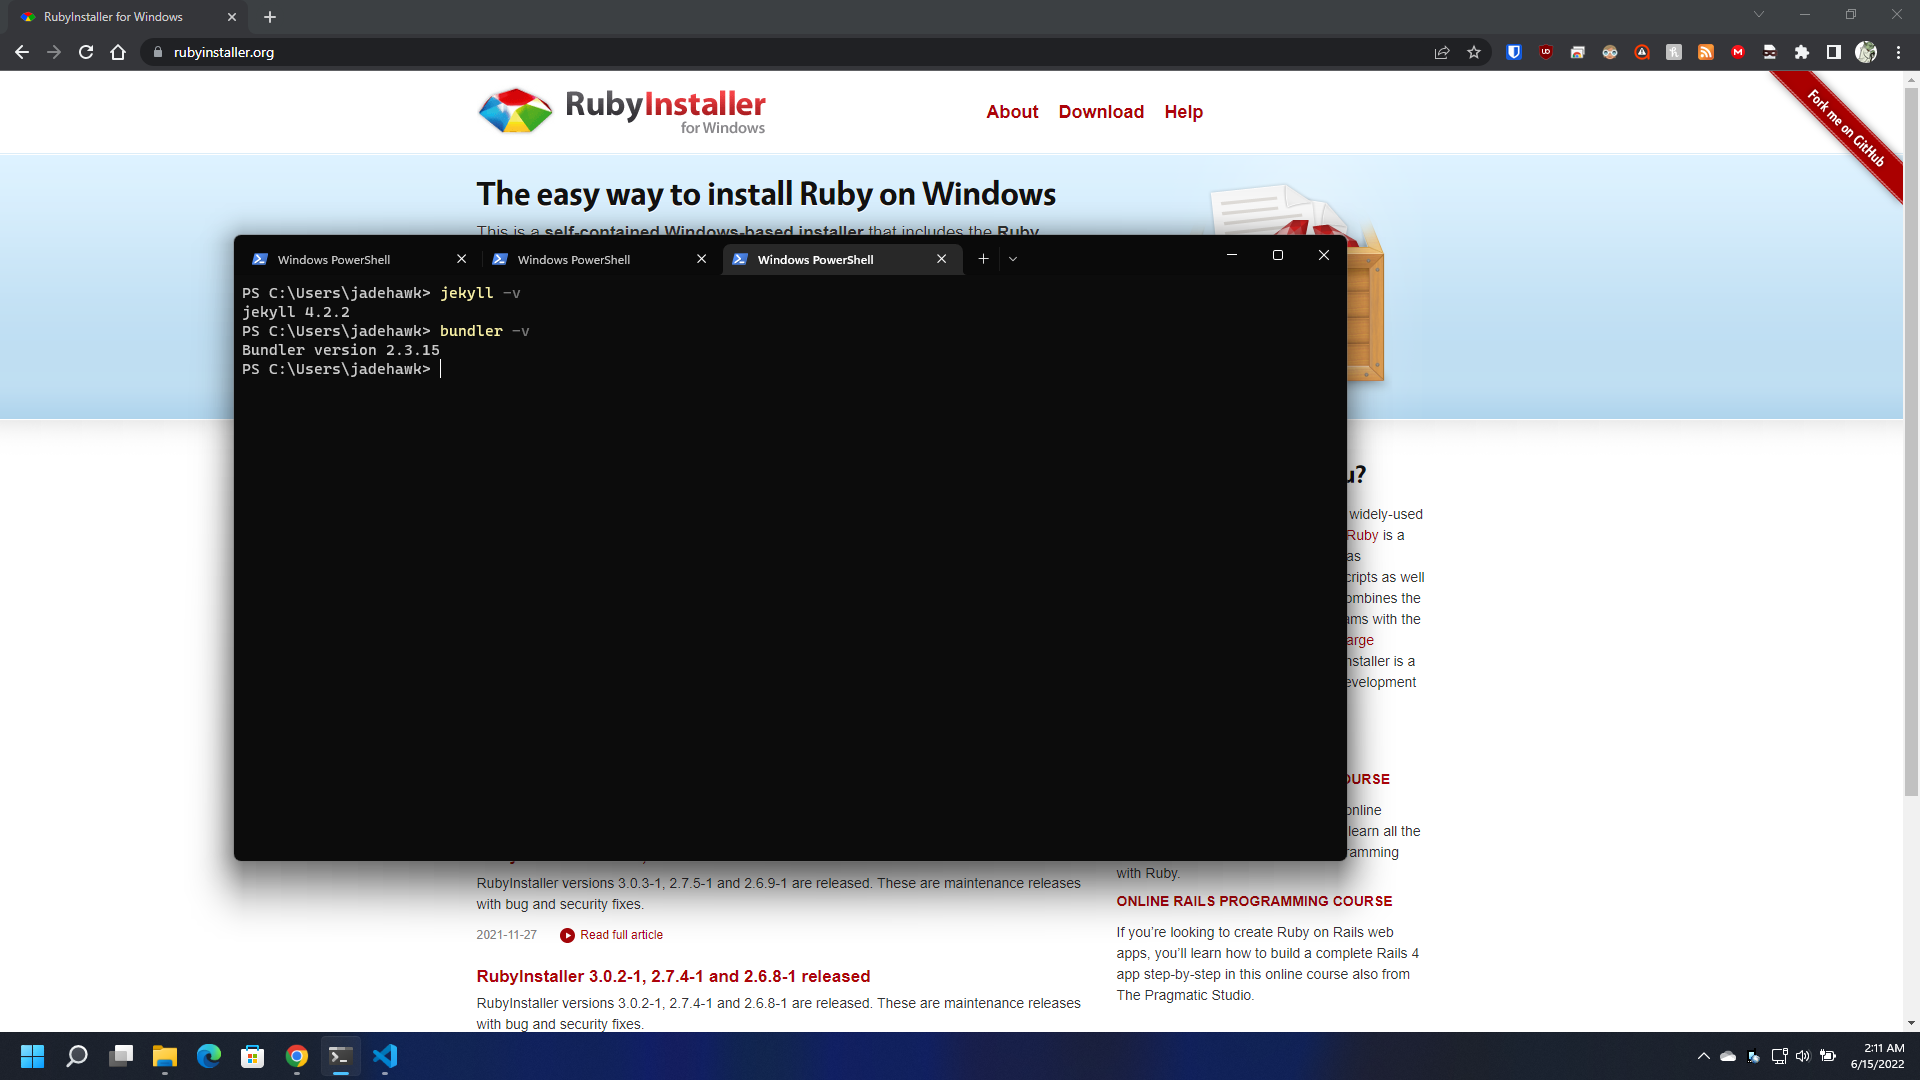Click the browser extensions puzzle icon
The height and width of the screenshot is (1080, 1920).
click(x=1801, y=53)
